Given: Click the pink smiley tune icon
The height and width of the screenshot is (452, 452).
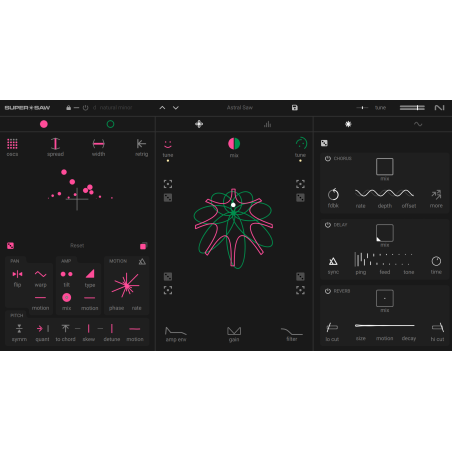Looking at the screenshot, I should click(x=168, y=144).
